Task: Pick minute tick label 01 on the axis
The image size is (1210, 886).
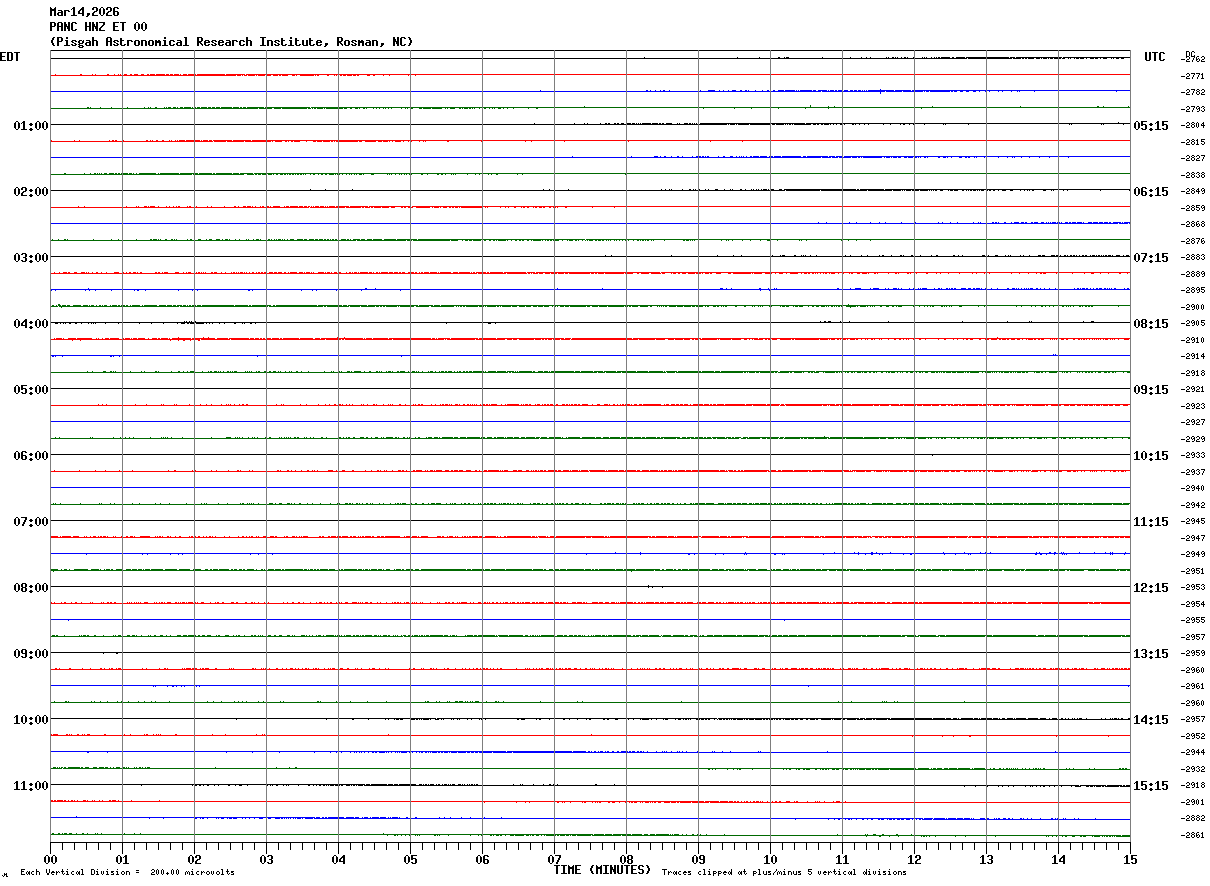Action: tap(122, 859)
